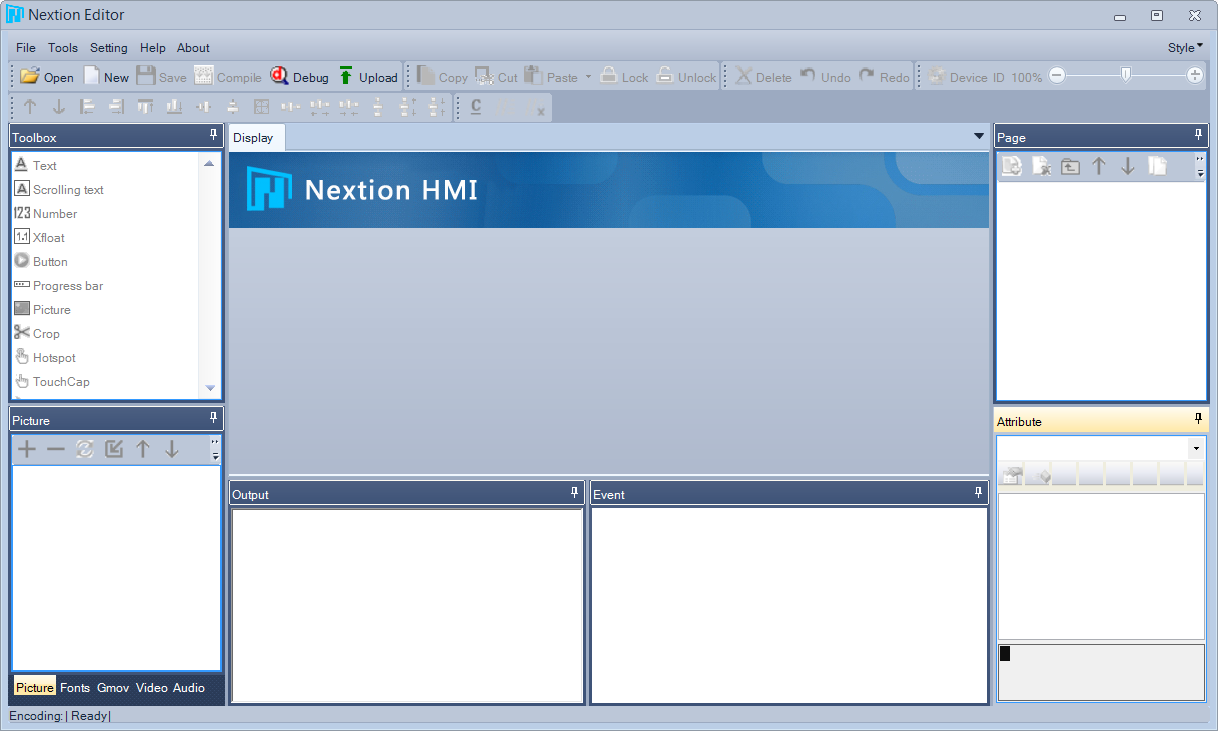Click the align bottom icon
Viewport: 1218px width, 731px height.
[174, 107]
